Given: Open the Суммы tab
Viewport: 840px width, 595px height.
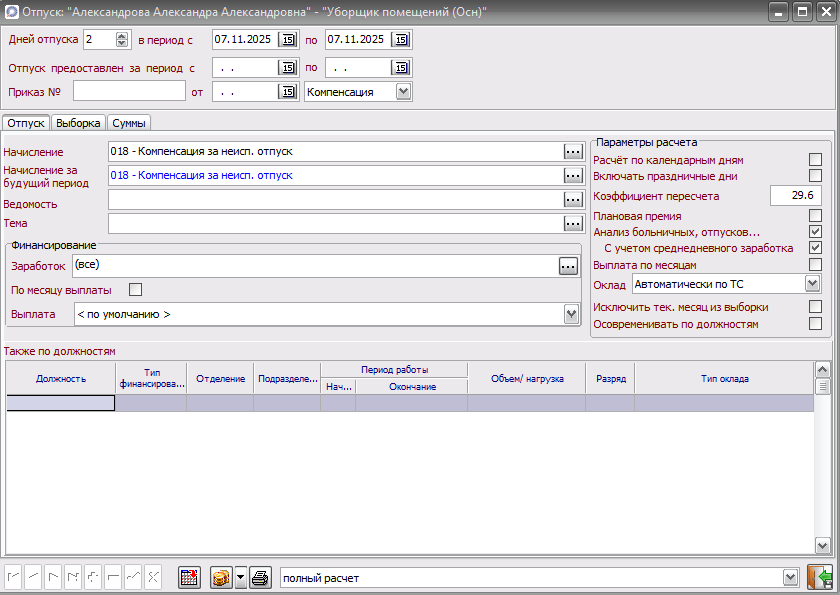Looking at the screenshot, I should [x=129, y=123].
